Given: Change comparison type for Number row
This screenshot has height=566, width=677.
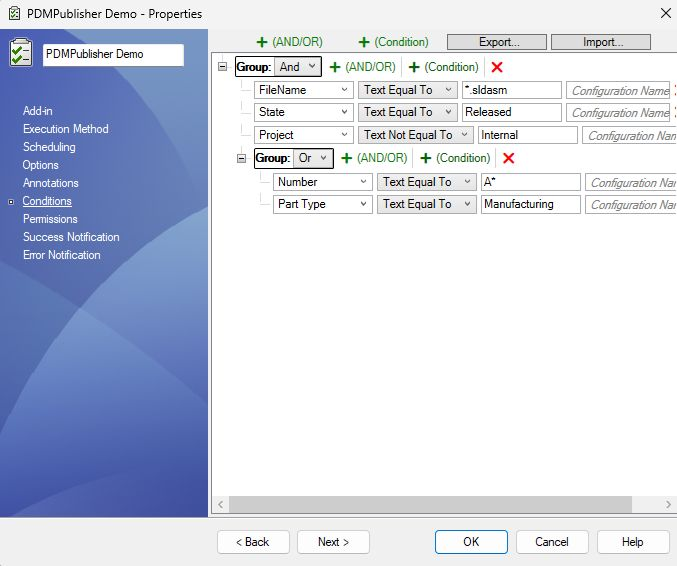Looking at the screenshot, I should pyautogui.click(x=427, y=182).
